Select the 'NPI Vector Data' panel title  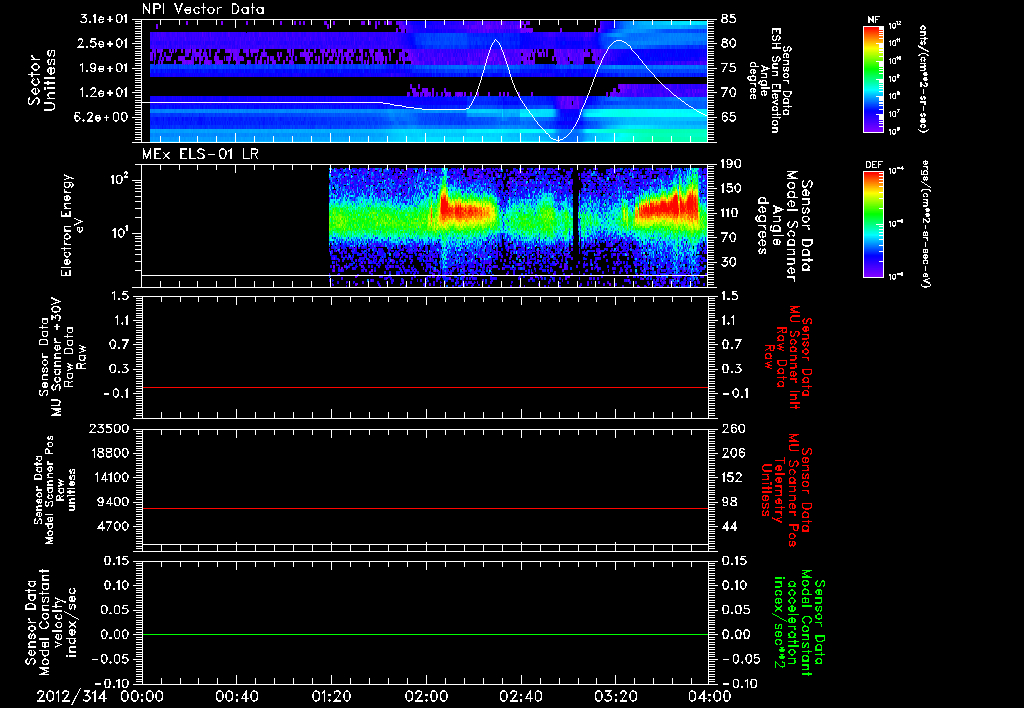tap(204, 9)
